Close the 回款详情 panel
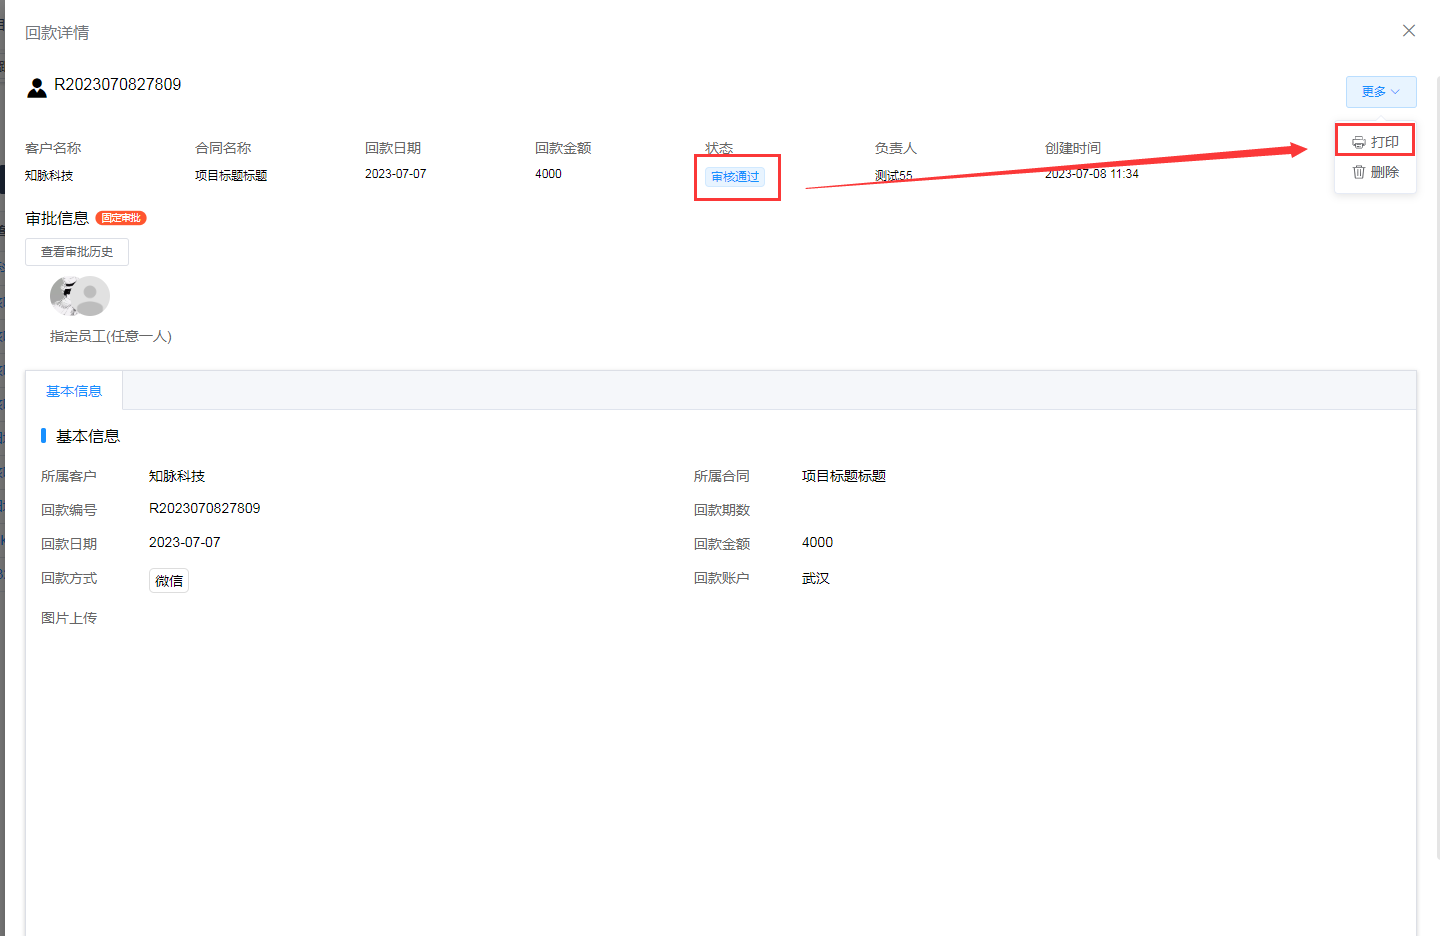1440x936 pixels. [1408, 31]
